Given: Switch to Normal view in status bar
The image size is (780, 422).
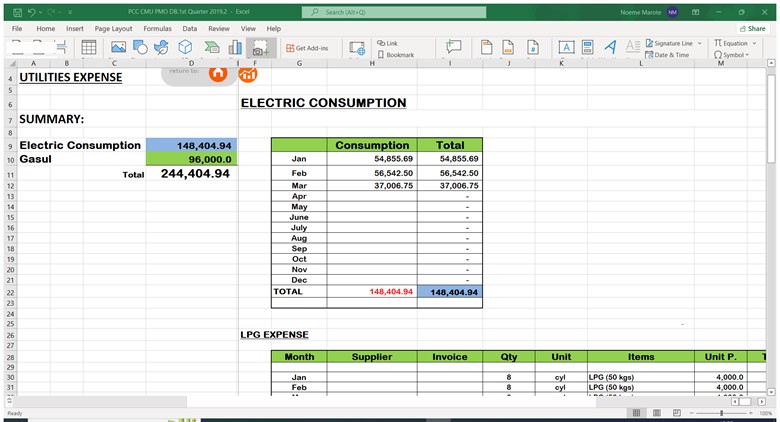Looking at the screenshot, I should coord(636,413).
